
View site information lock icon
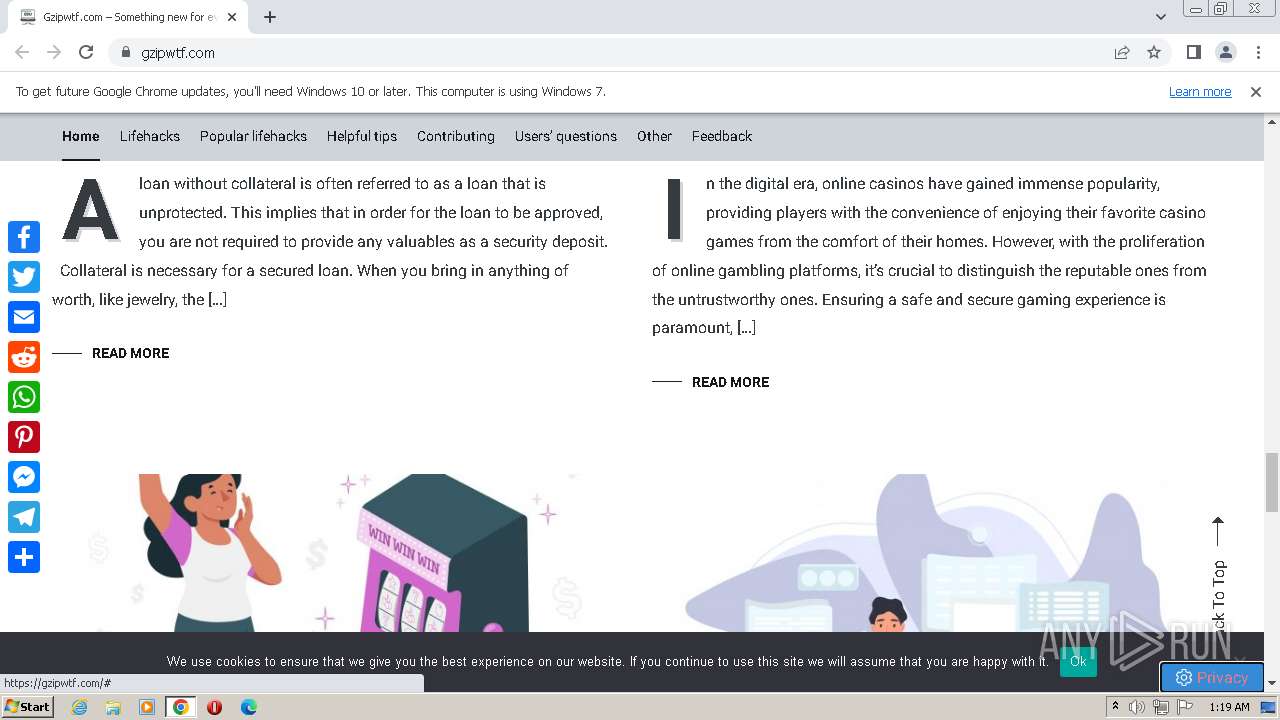pos(126,52)
